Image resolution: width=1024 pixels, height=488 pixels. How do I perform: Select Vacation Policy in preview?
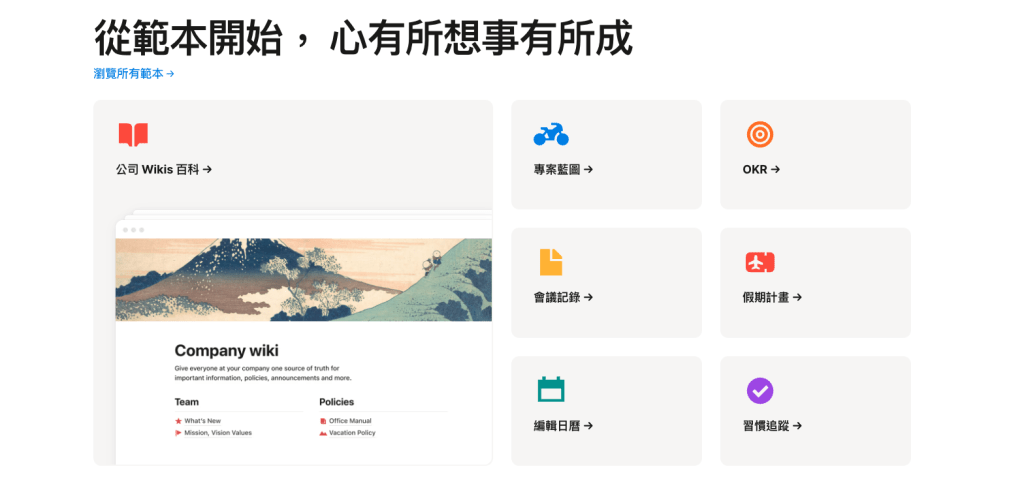click(352, 432)
